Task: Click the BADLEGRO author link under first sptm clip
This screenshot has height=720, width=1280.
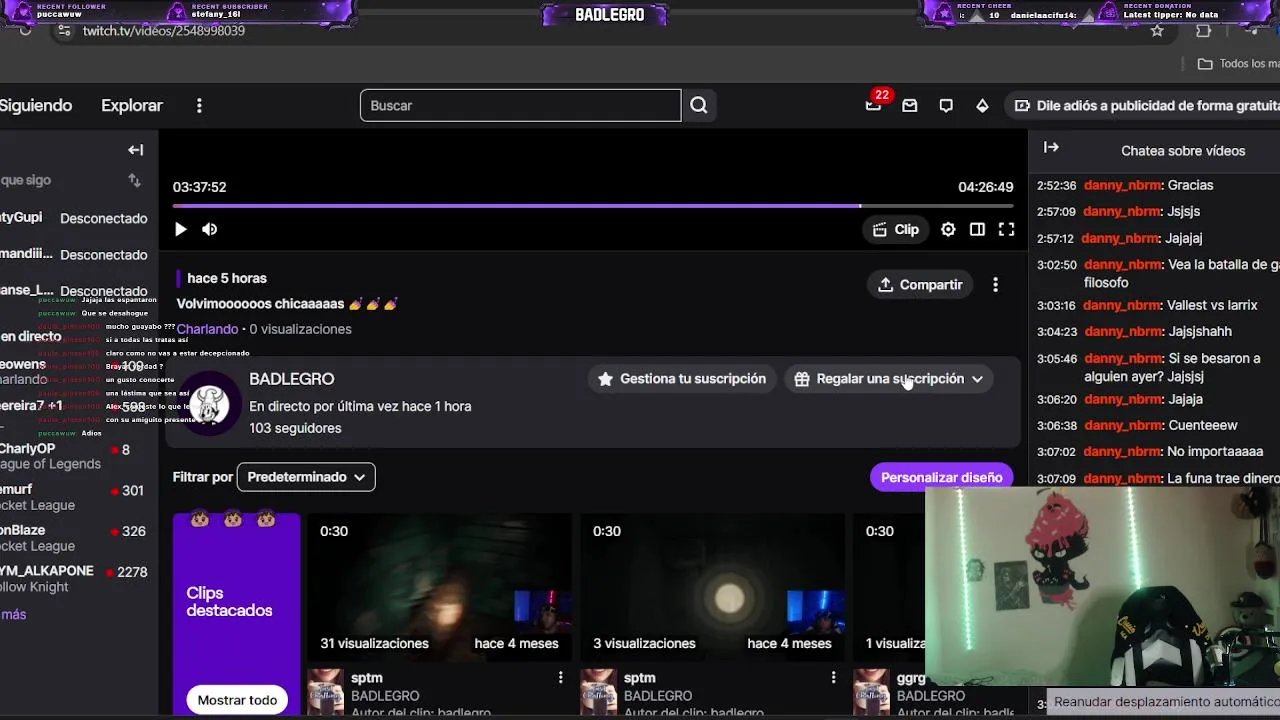Action: point(385,696)
